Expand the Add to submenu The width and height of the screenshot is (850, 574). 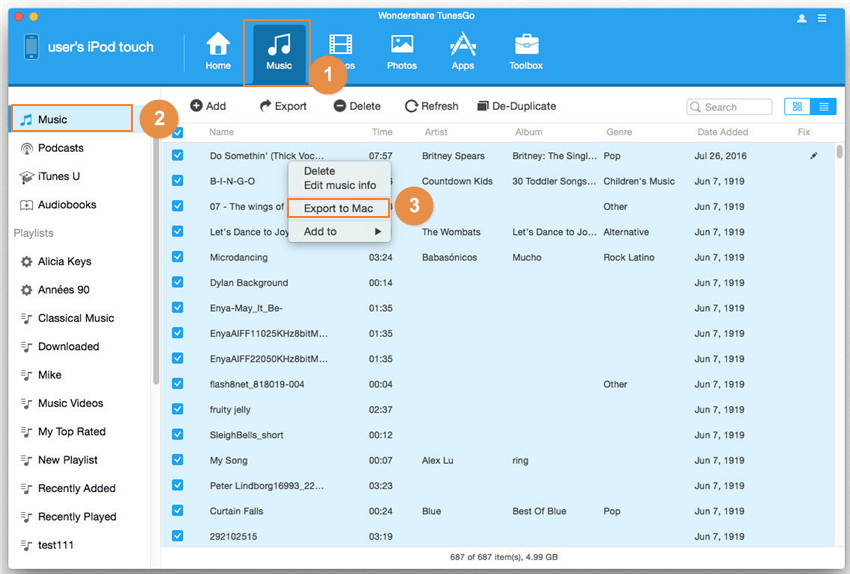coord(340,231)
